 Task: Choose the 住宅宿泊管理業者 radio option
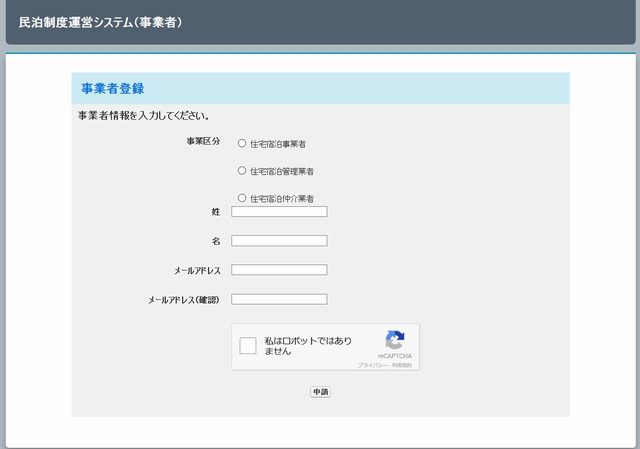coord(242,171)
